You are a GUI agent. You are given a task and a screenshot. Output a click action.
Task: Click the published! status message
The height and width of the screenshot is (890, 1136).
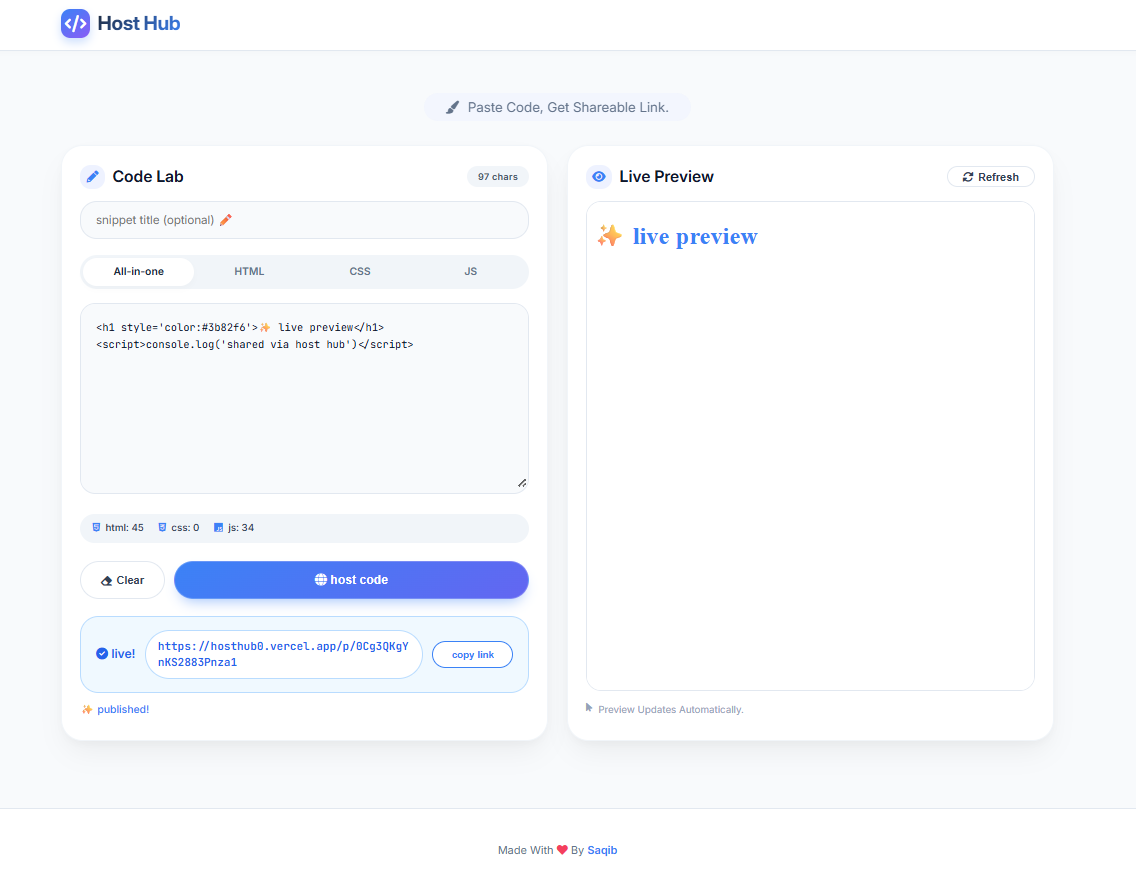pos(123,710)
